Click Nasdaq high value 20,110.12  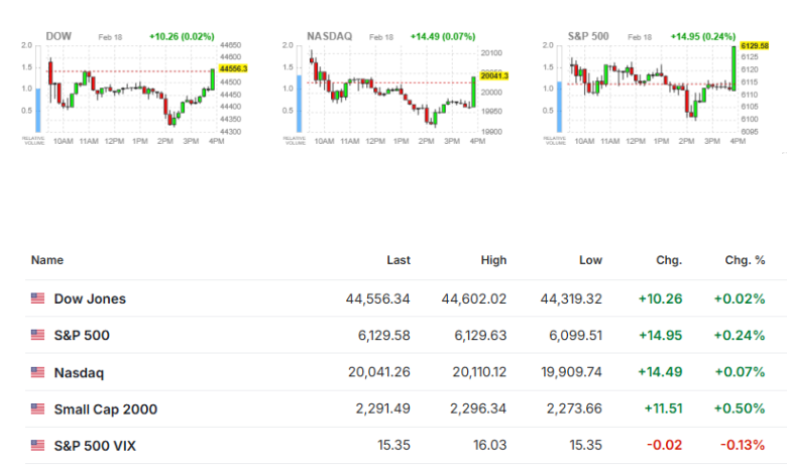479,372
